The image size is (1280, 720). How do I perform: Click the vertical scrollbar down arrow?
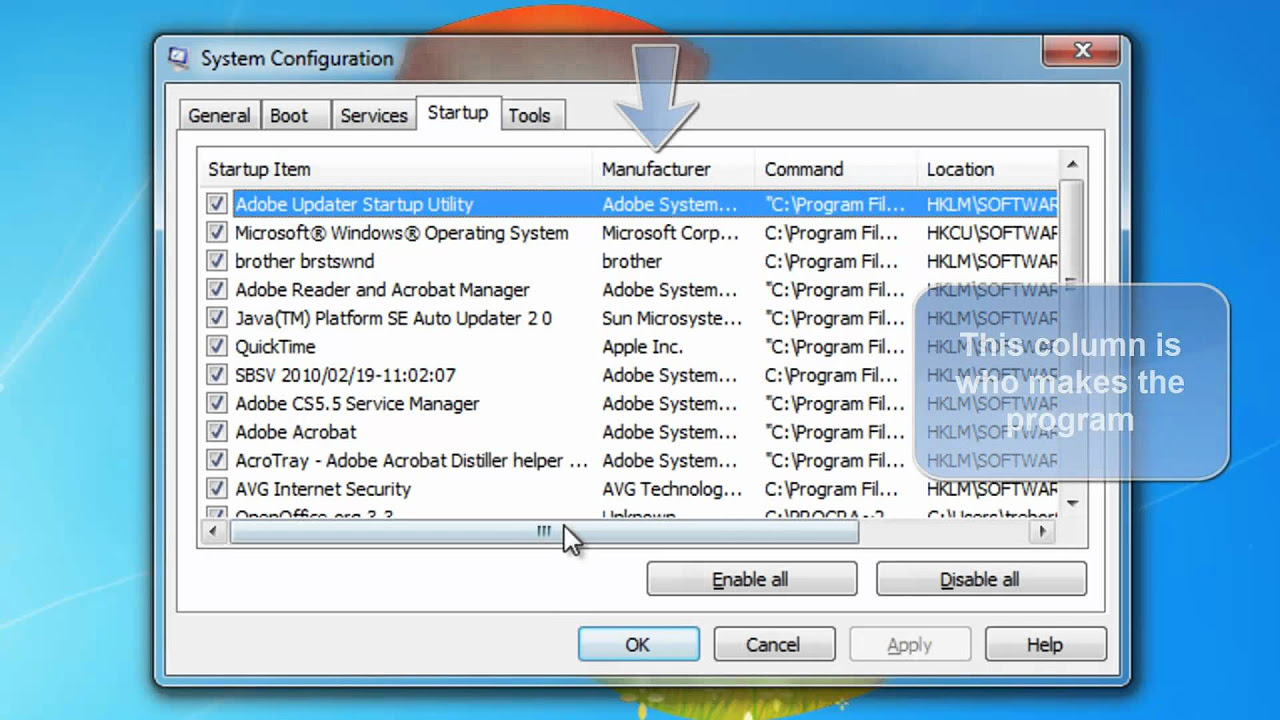pyautogui.click(x=1071, y=502)
